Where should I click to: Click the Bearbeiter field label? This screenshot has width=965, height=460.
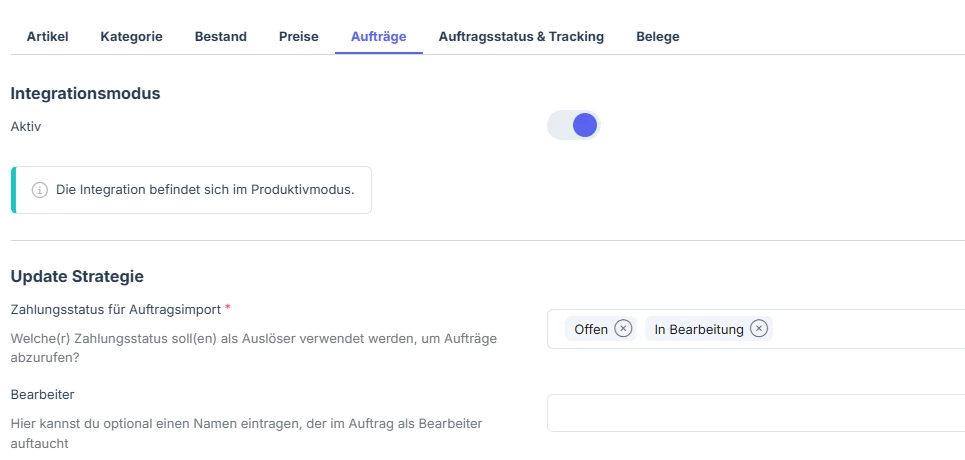[x=42, y=395]
